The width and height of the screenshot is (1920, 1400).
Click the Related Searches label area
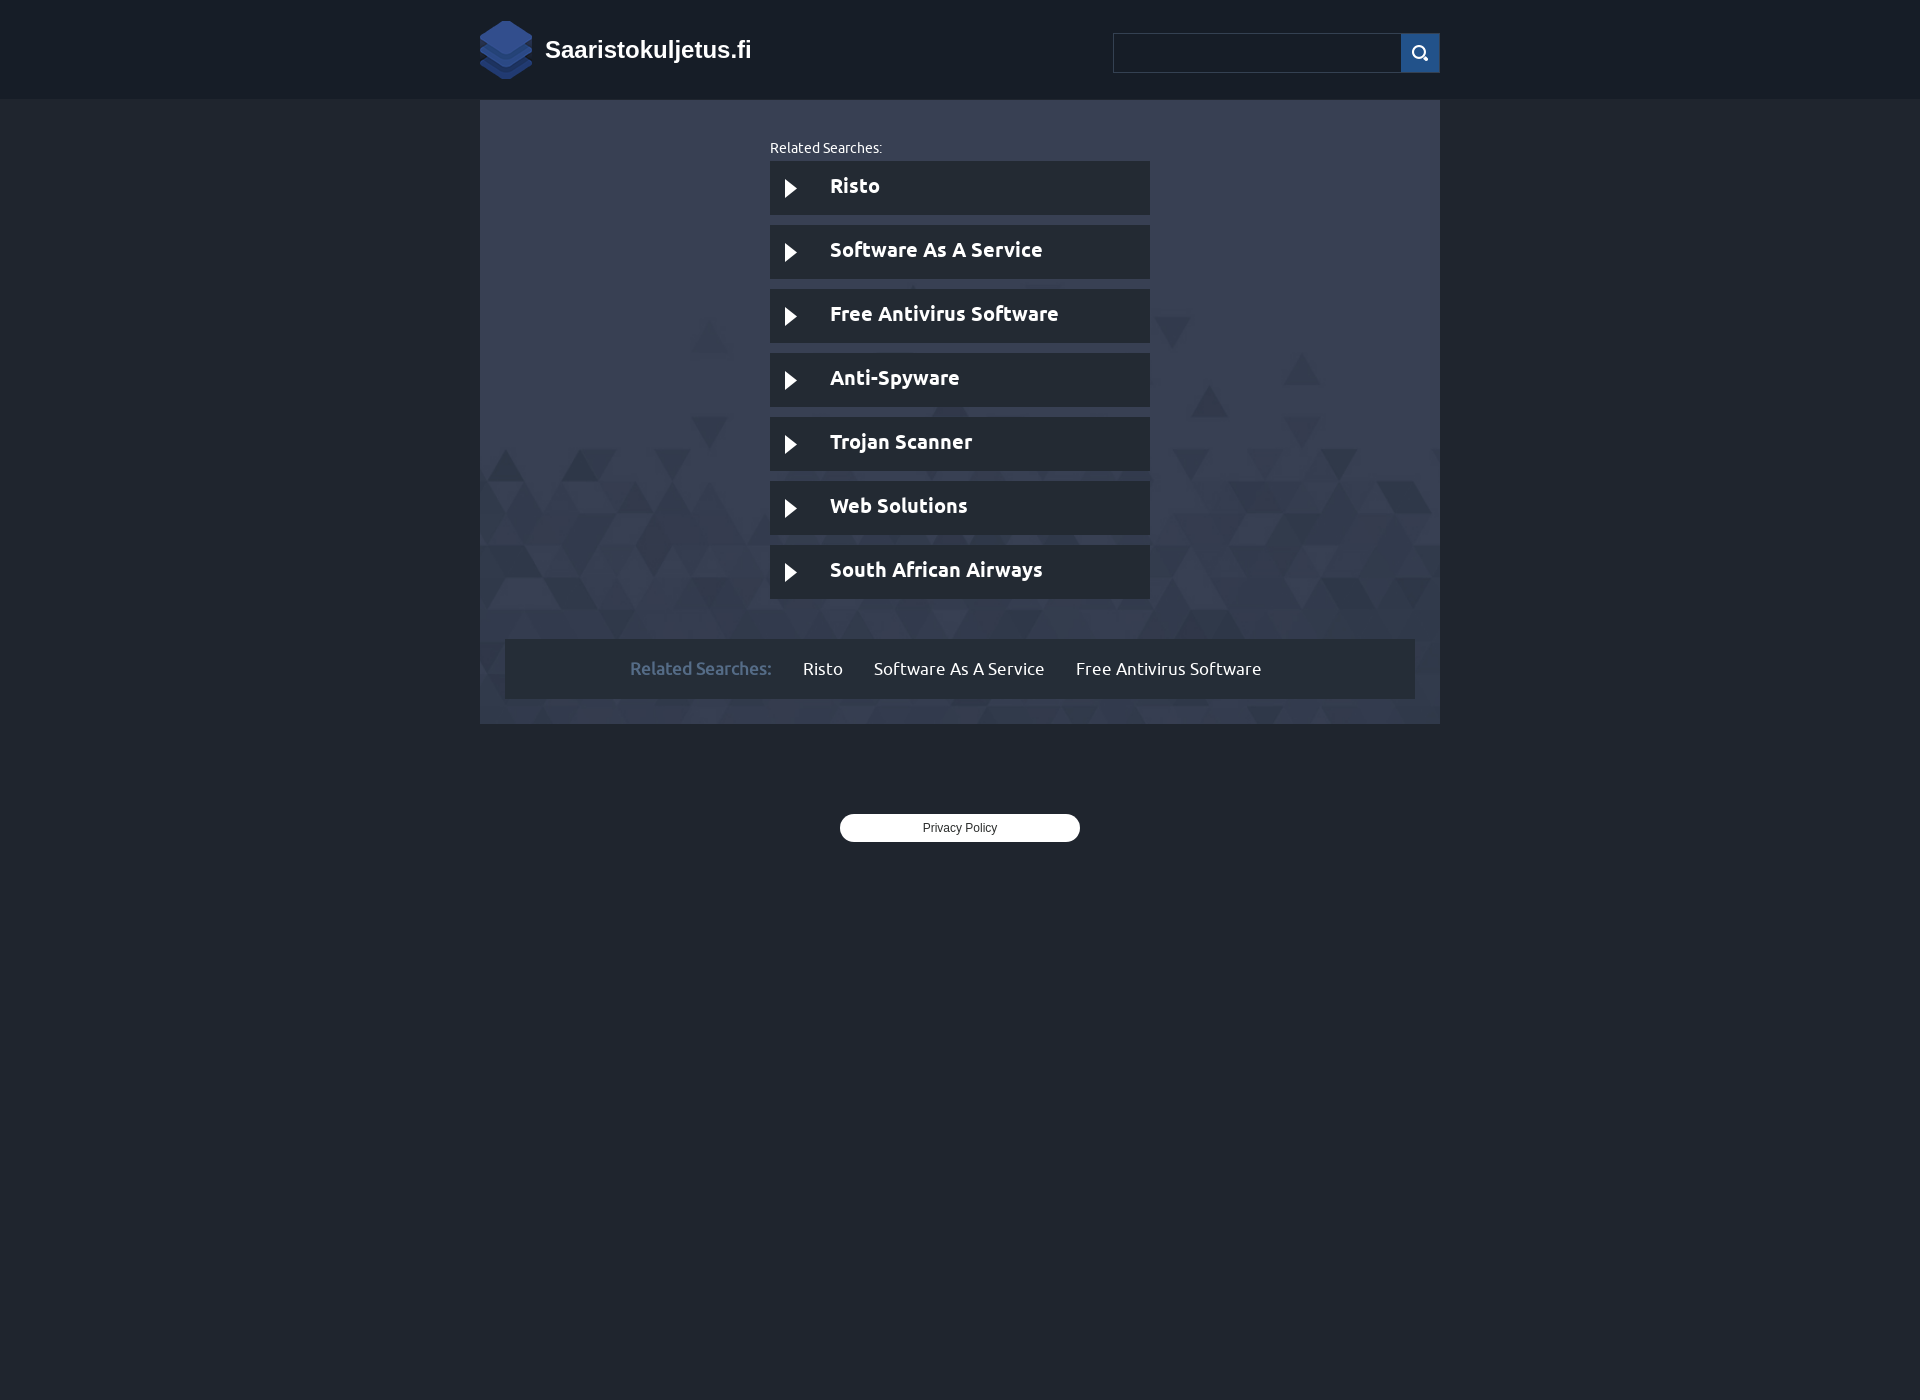point(824,148)
